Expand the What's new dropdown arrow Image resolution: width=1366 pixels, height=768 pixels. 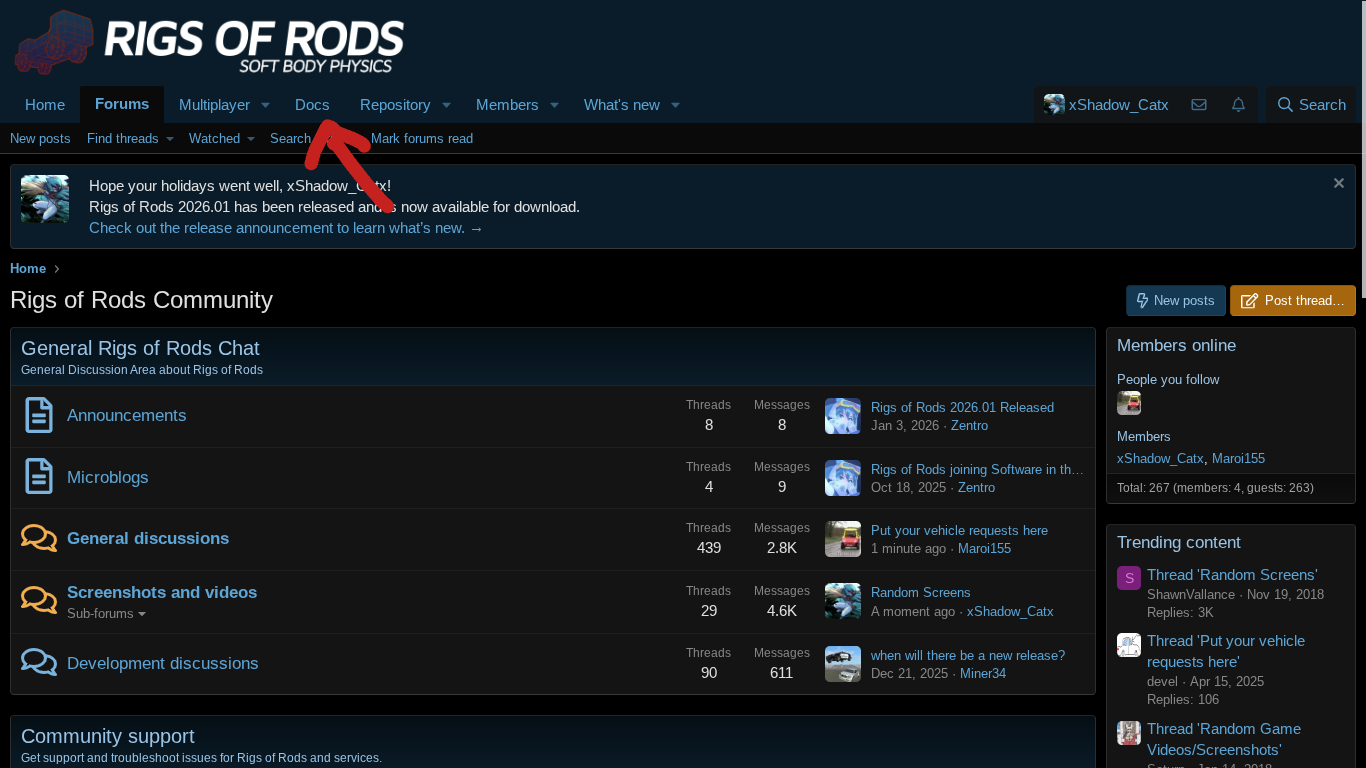[x=676, y=105]
